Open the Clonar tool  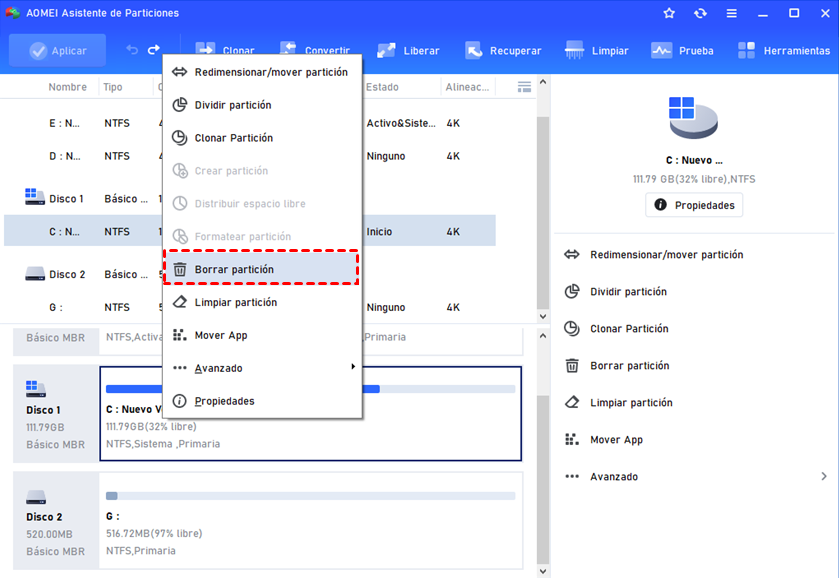click(225, 51)
